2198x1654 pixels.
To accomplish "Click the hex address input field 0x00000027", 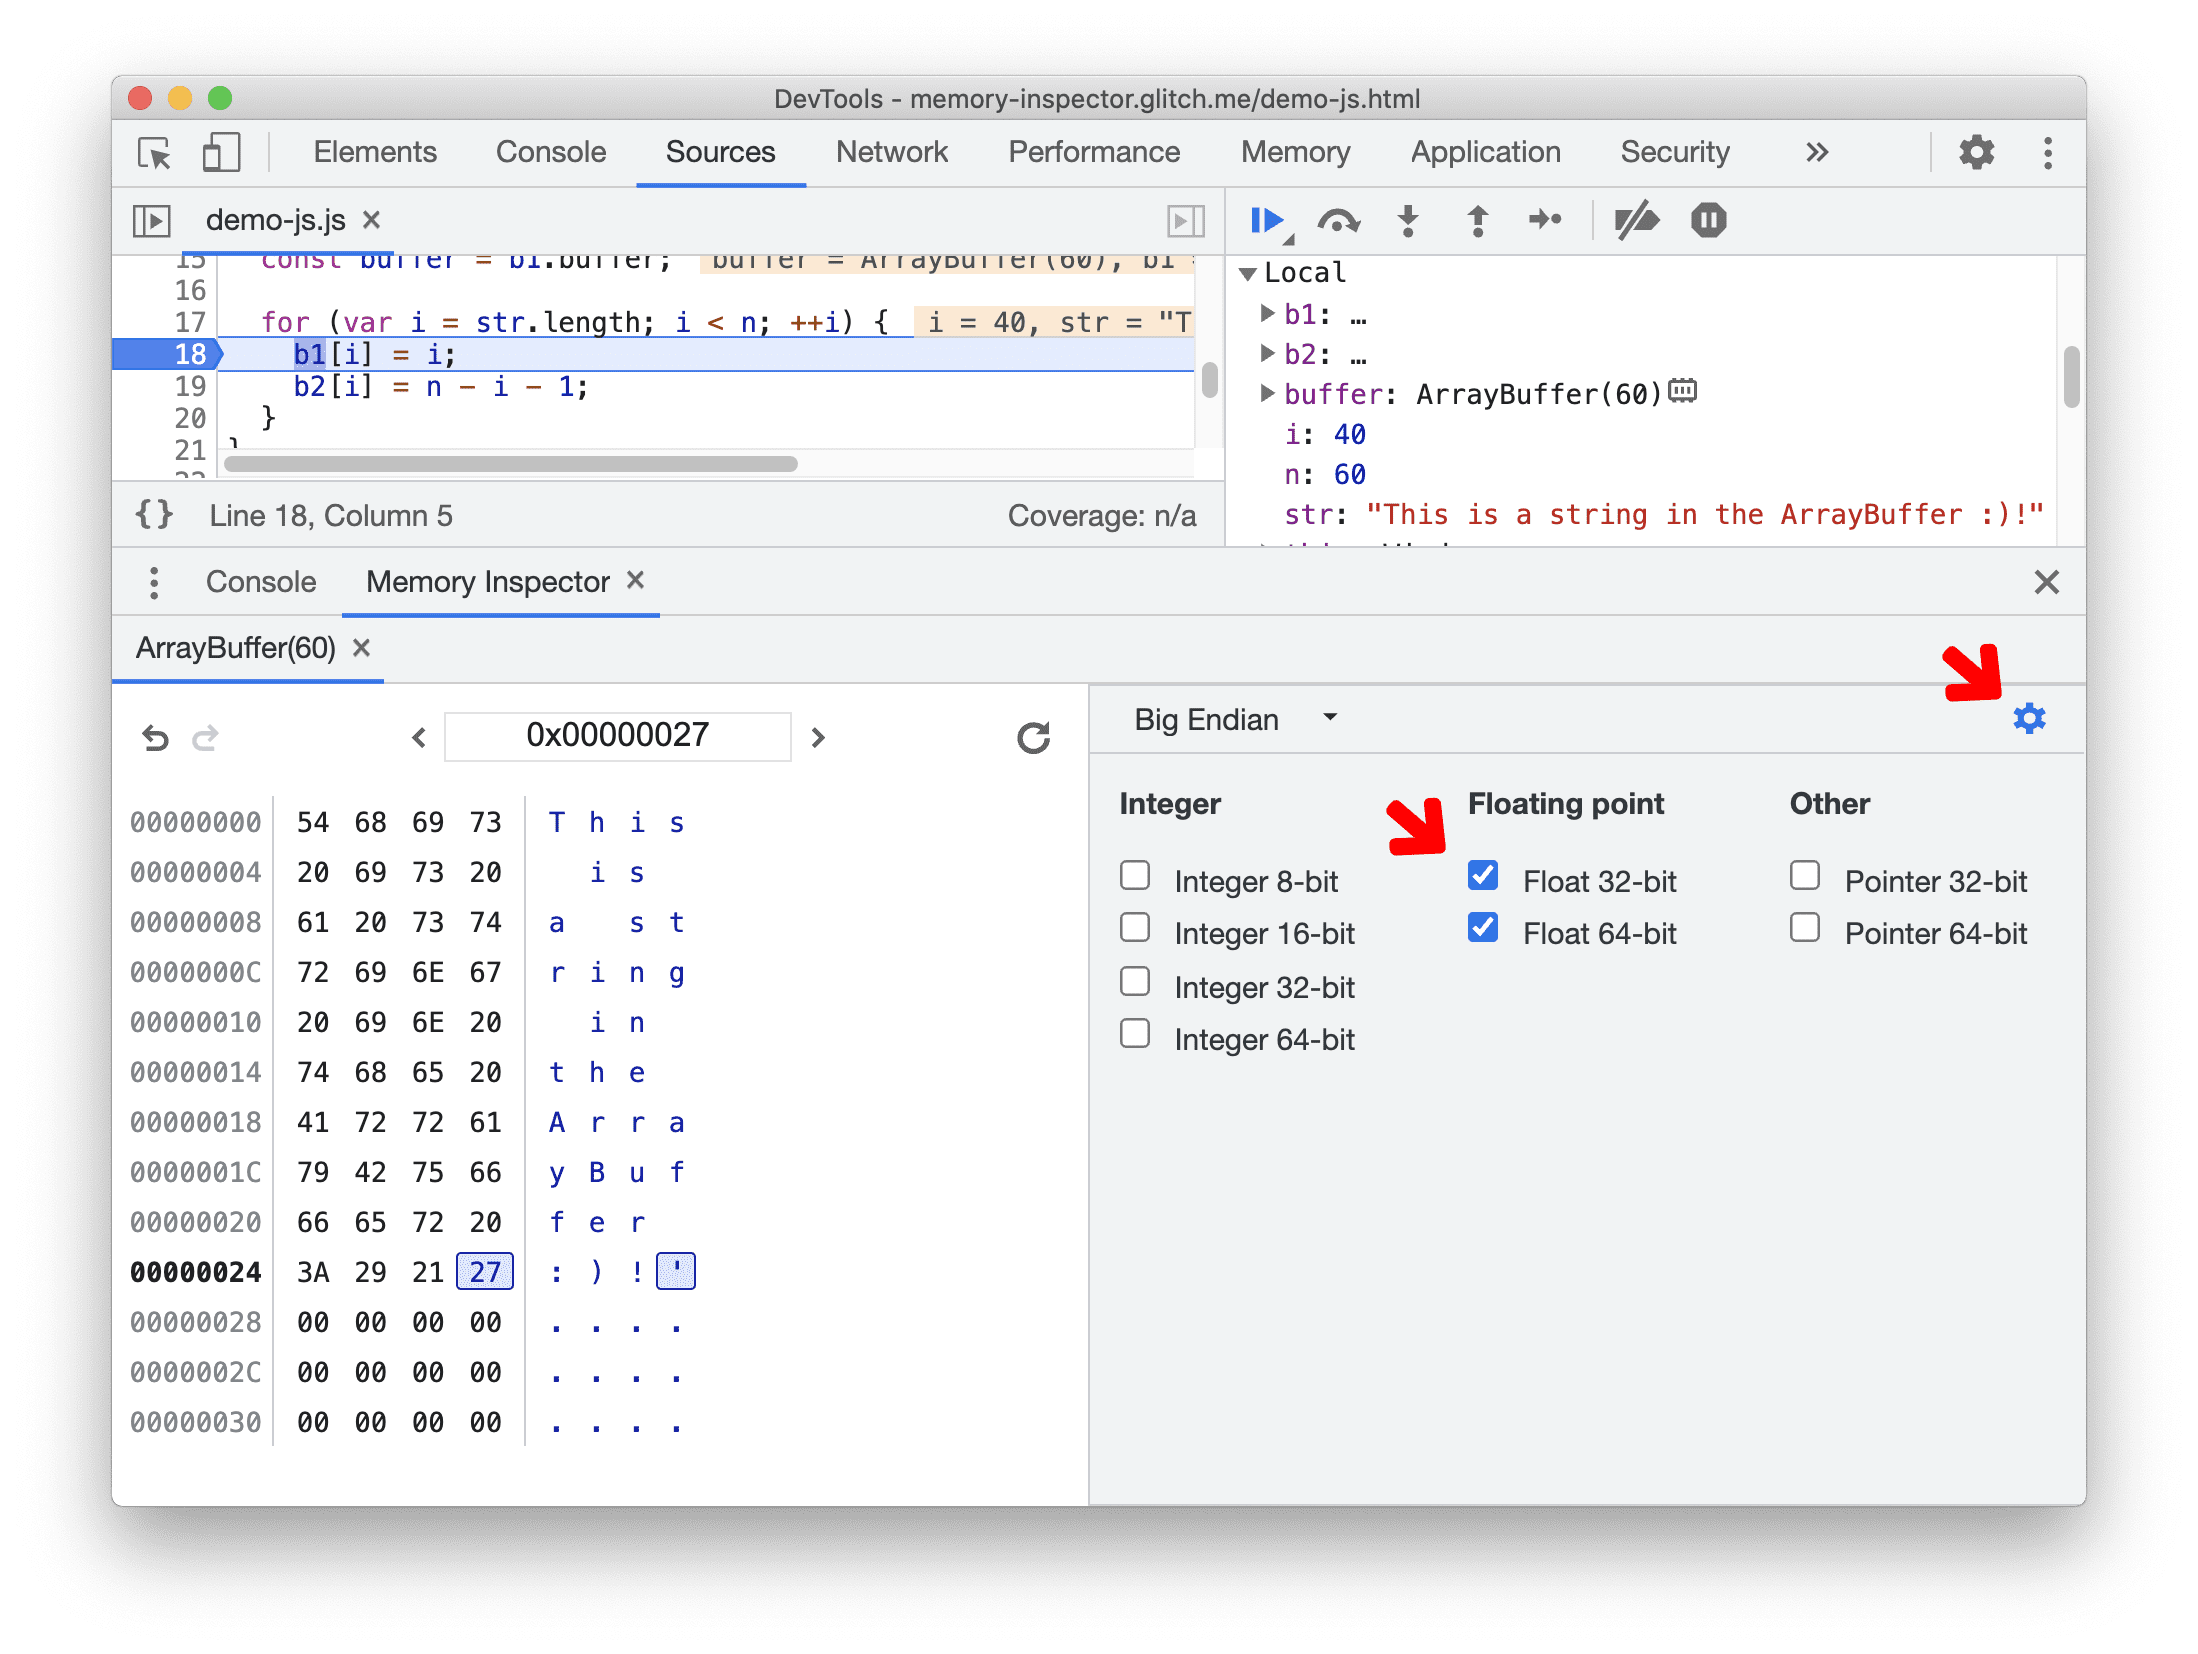I will click(x=615, y=735).
